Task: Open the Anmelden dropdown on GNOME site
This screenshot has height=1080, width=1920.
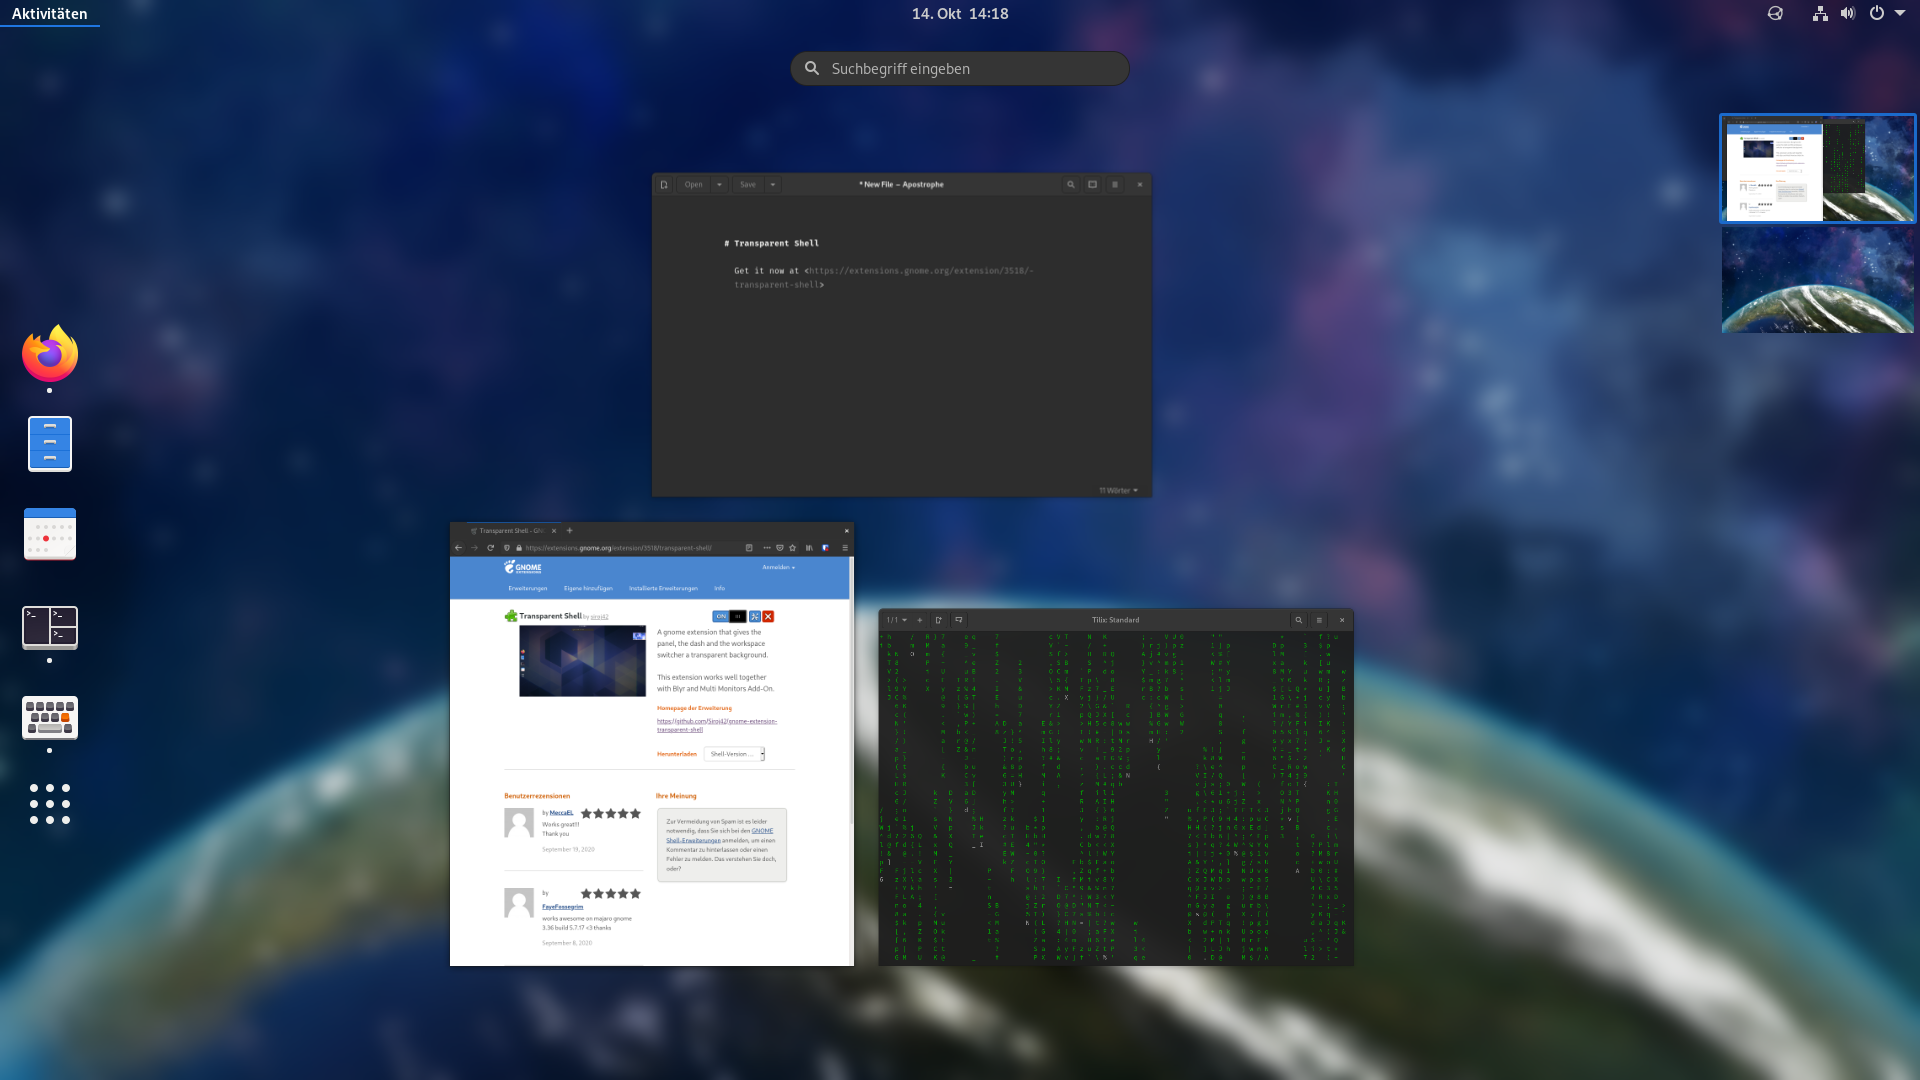Action: [x=778, y=567]
